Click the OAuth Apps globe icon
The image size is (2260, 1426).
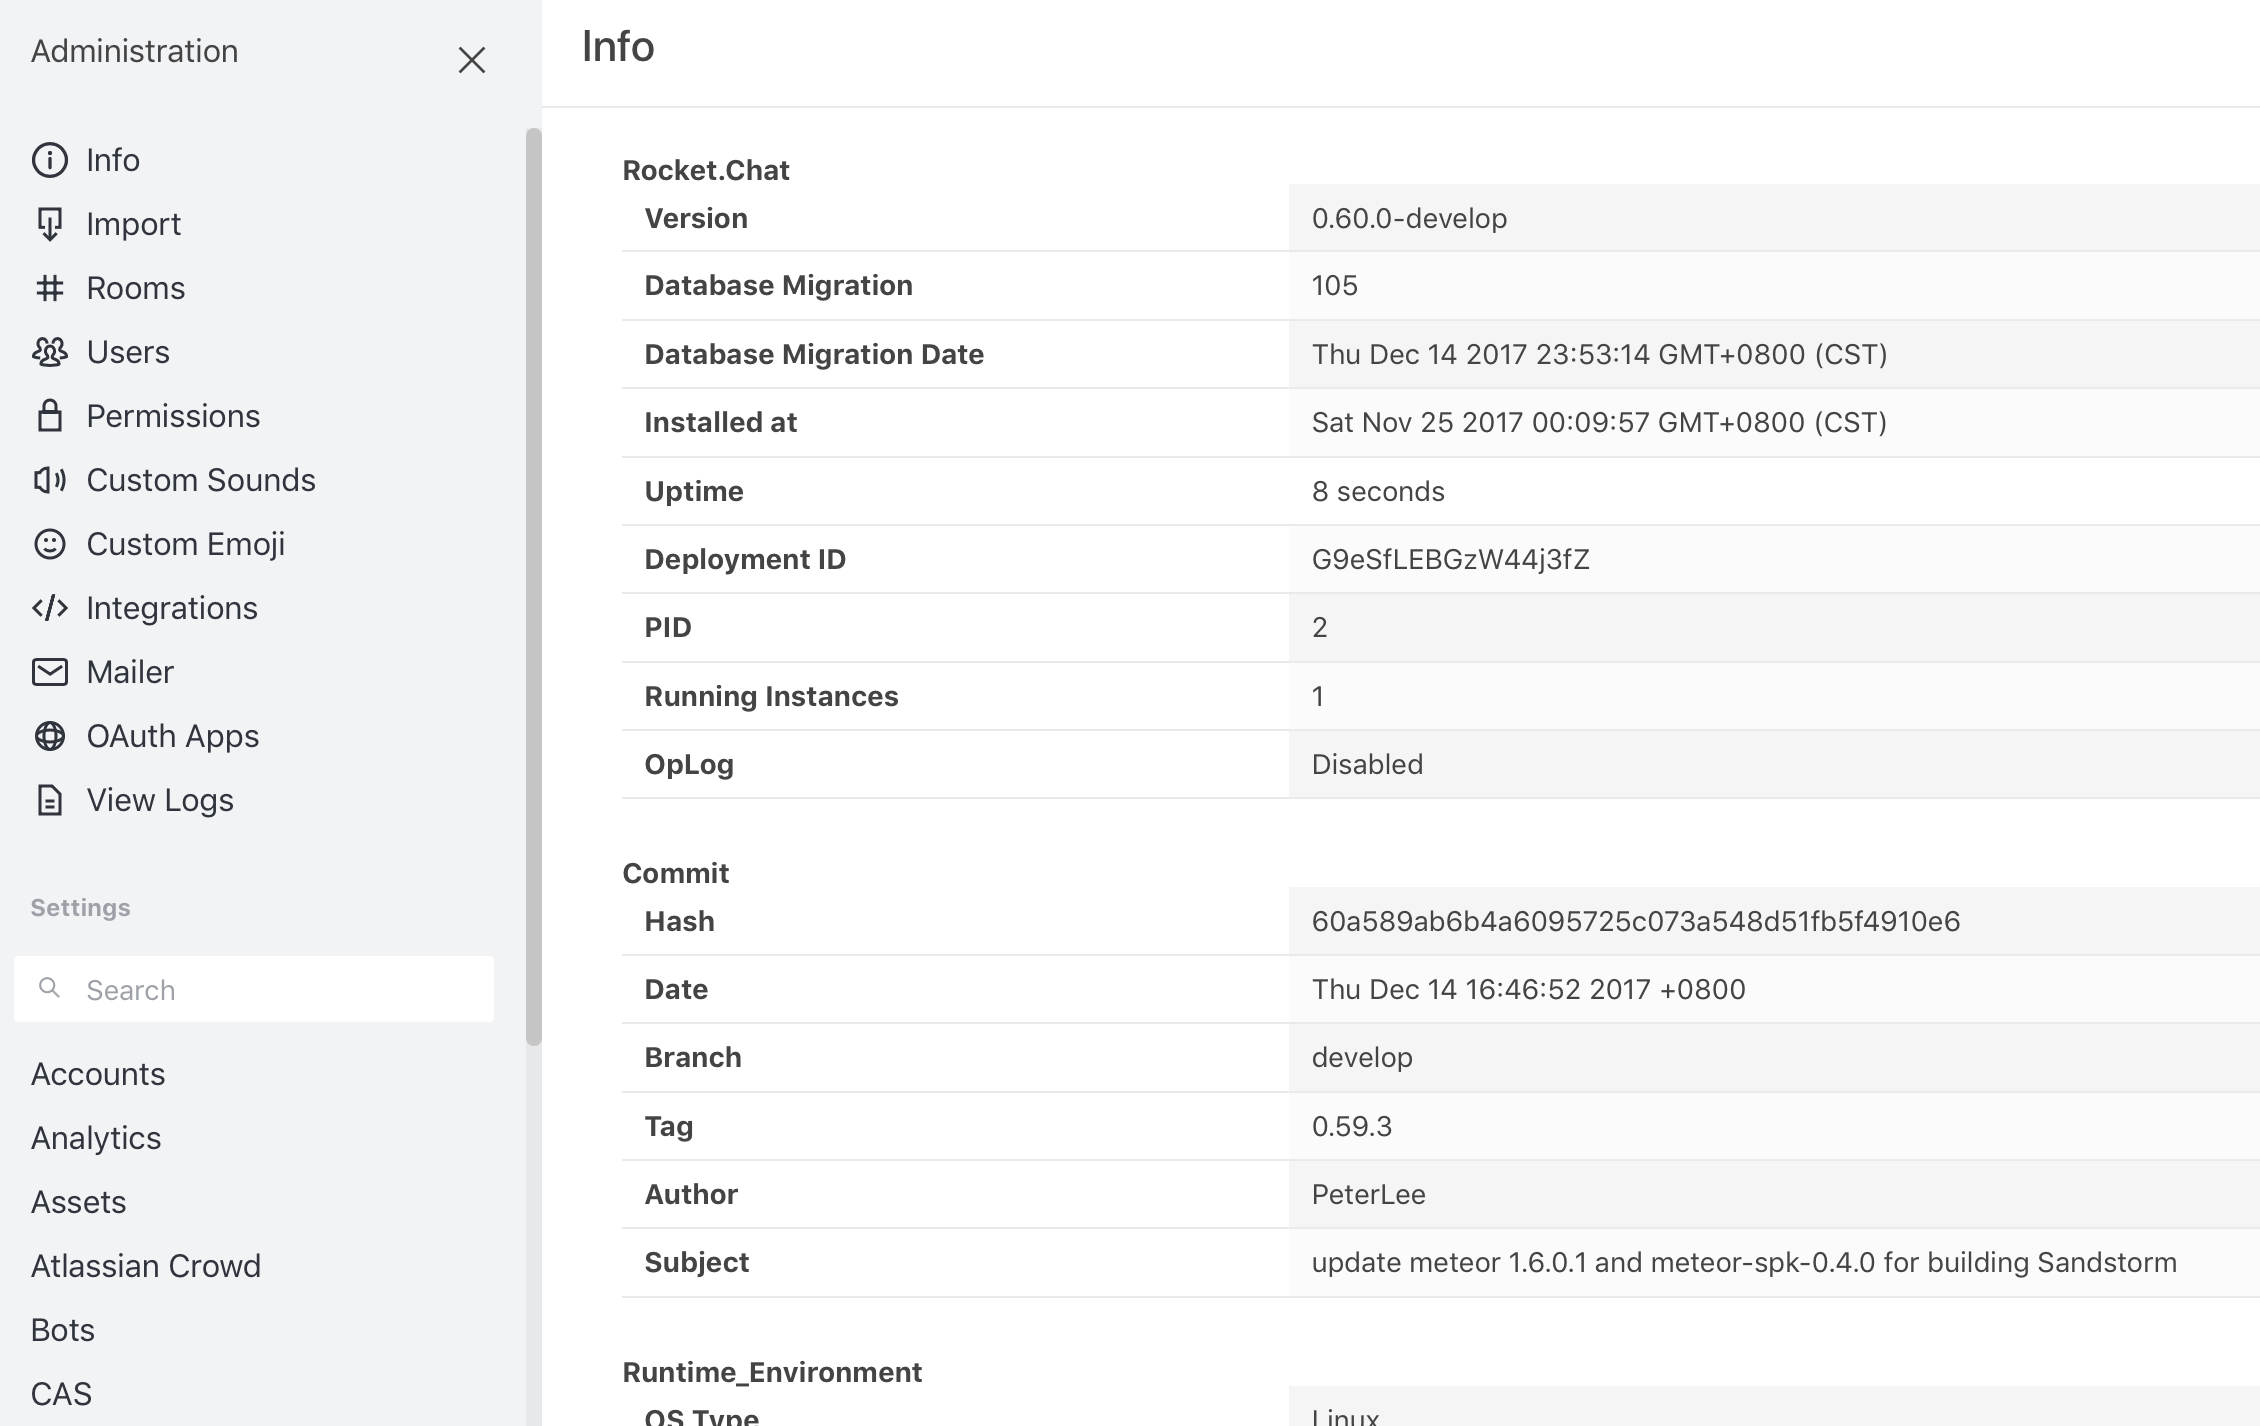[49, 736]
